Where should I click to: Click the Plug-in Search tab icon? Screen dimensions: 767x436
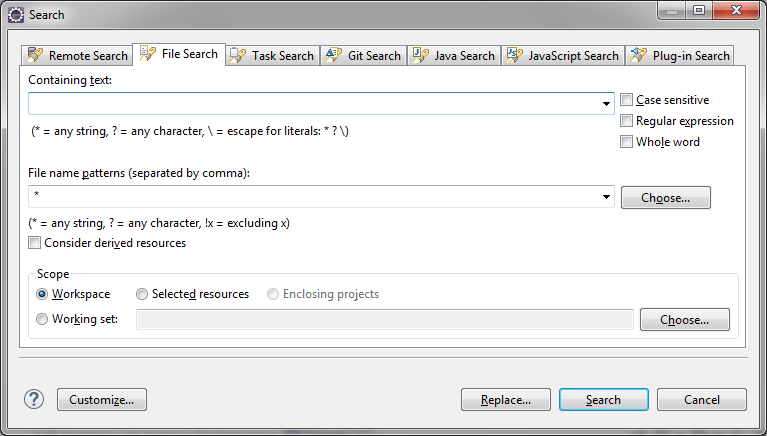[638, 55]
